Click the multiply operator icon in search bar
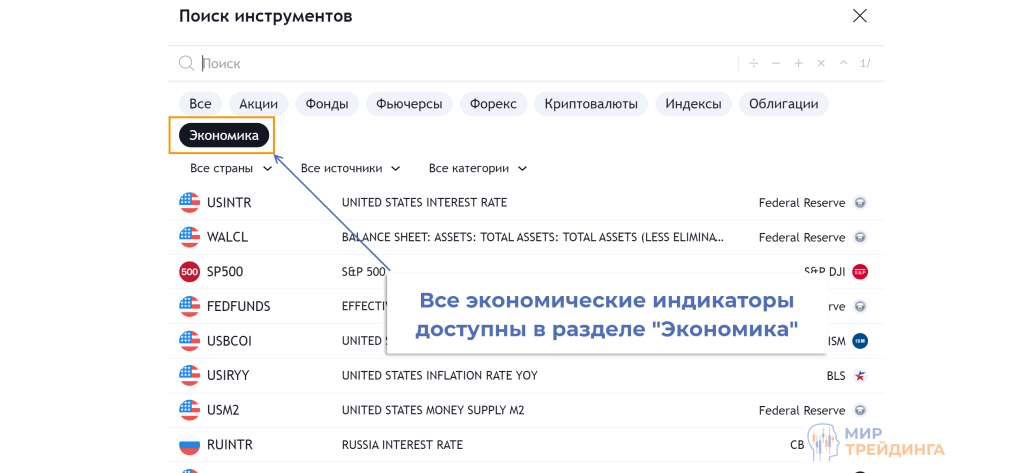Screen dimensions: 1024x473 [821, 63]
